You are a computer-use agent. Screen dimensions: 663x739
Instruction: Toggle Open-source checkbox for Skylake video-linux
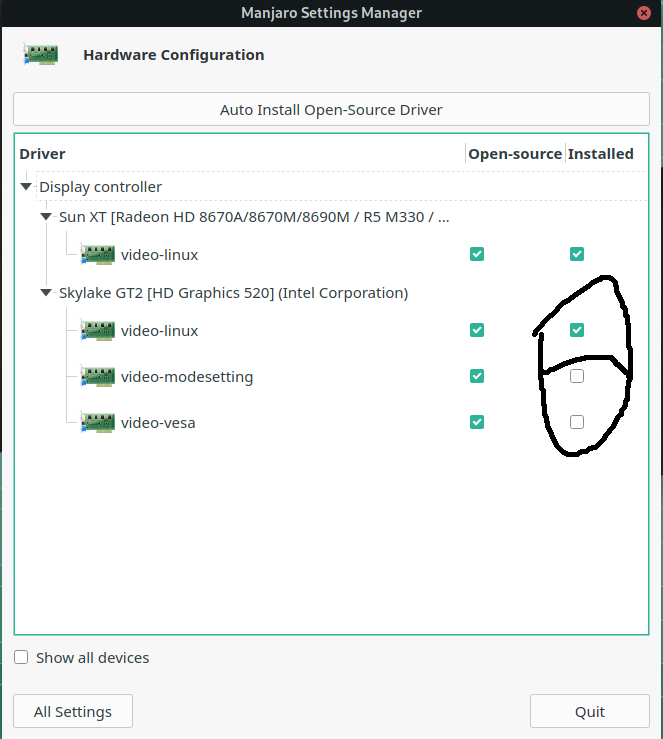[x=477, y=330]
